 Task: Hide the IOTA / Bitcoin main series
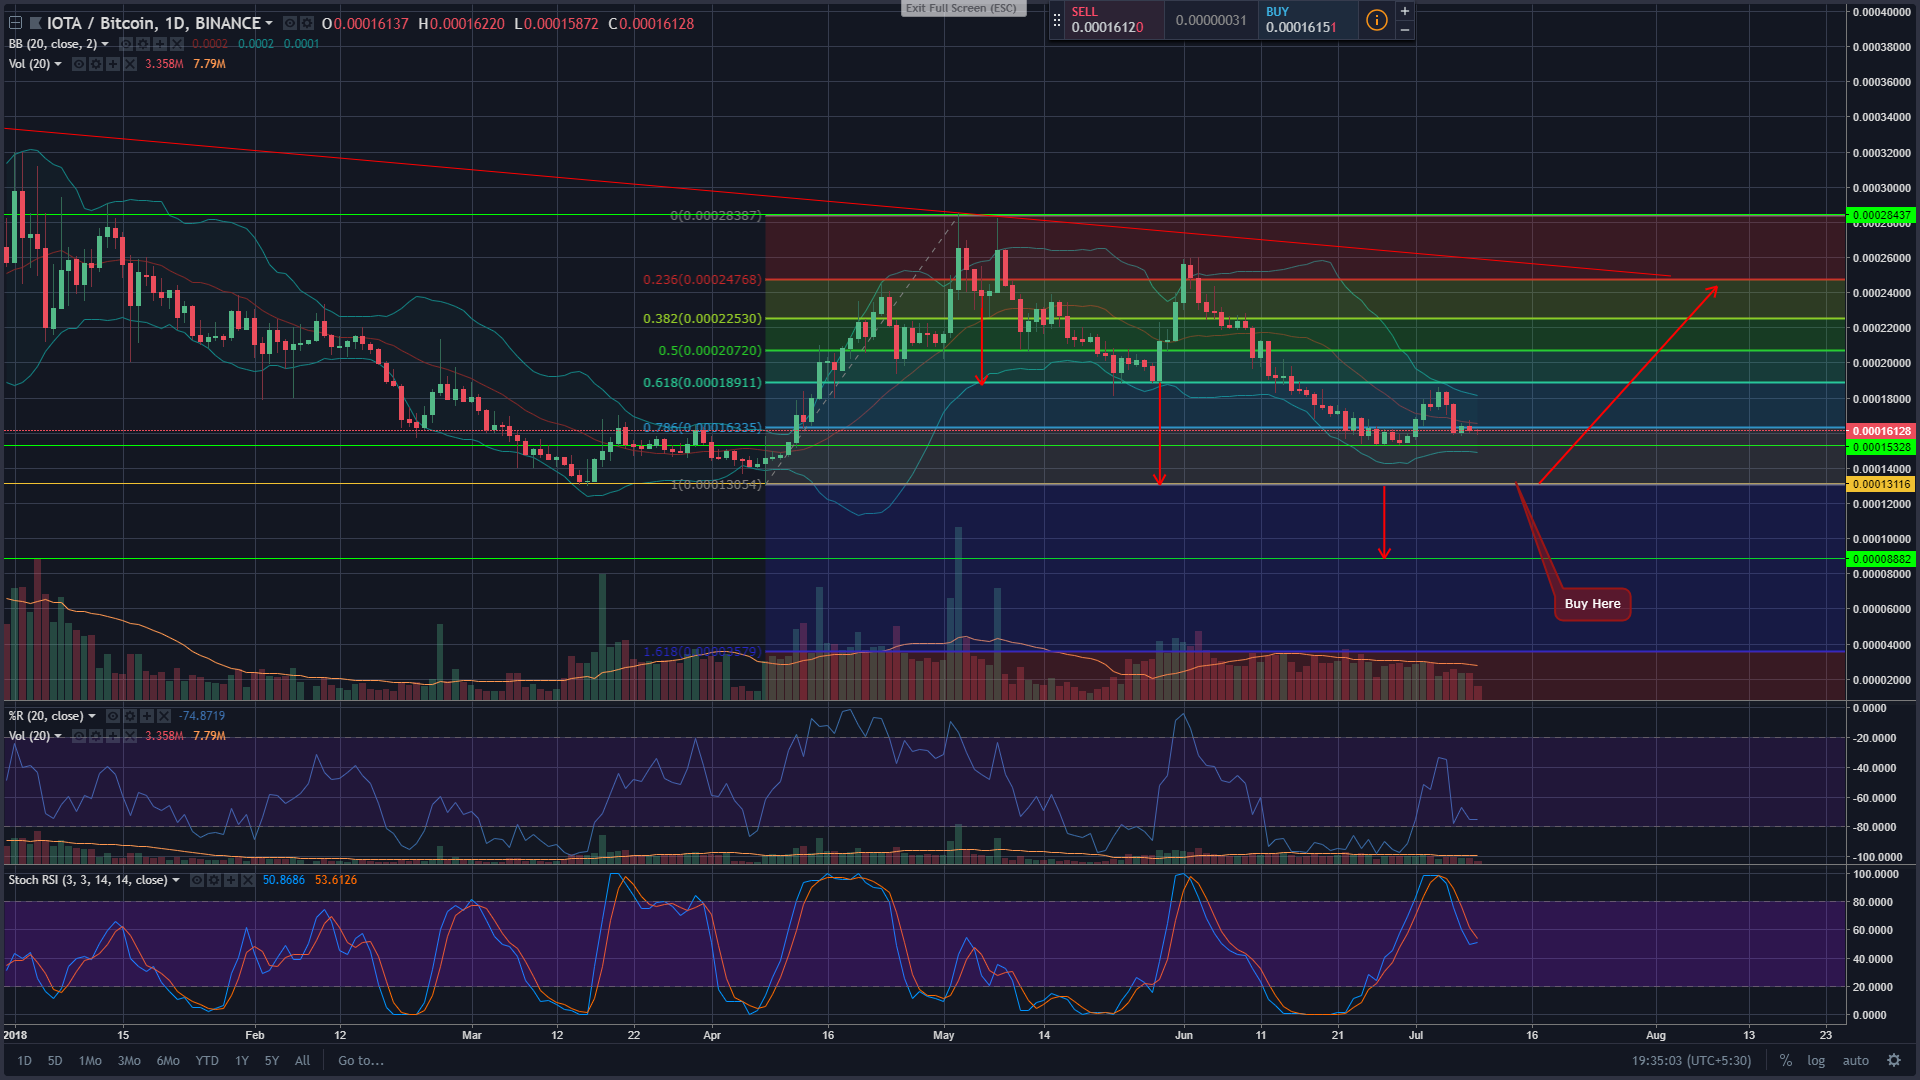coord(289,23)
